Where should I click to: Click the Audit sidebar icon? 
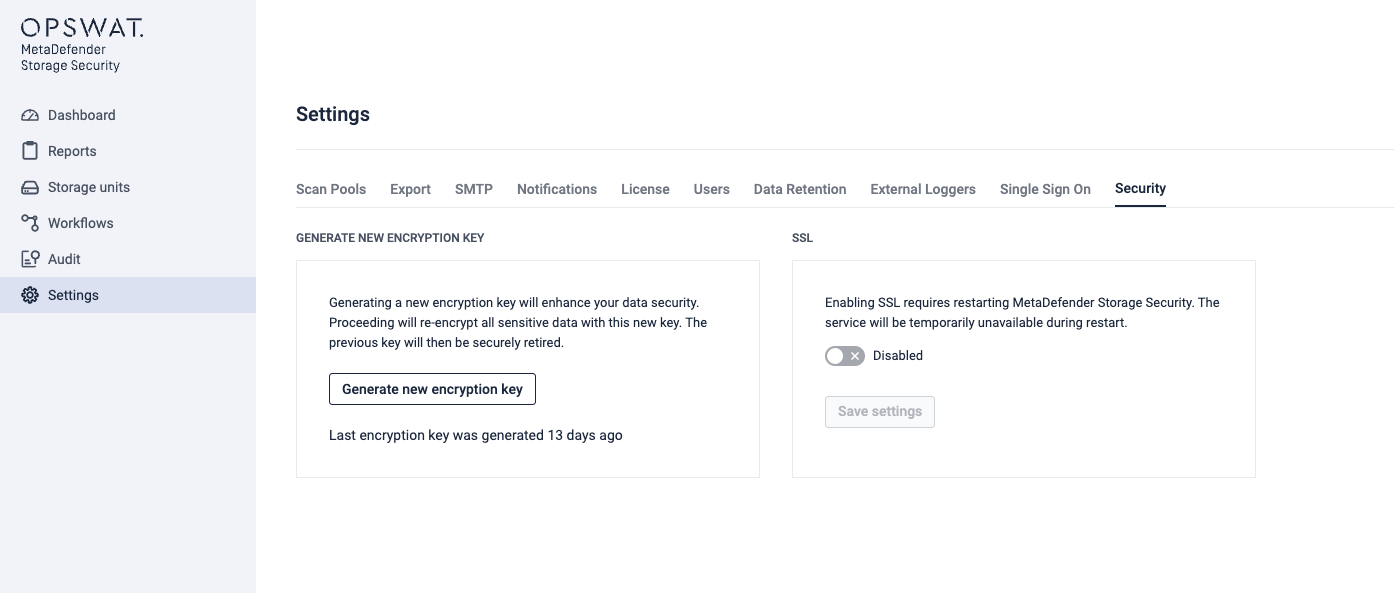pyautogui.click(x=30, y=259)
